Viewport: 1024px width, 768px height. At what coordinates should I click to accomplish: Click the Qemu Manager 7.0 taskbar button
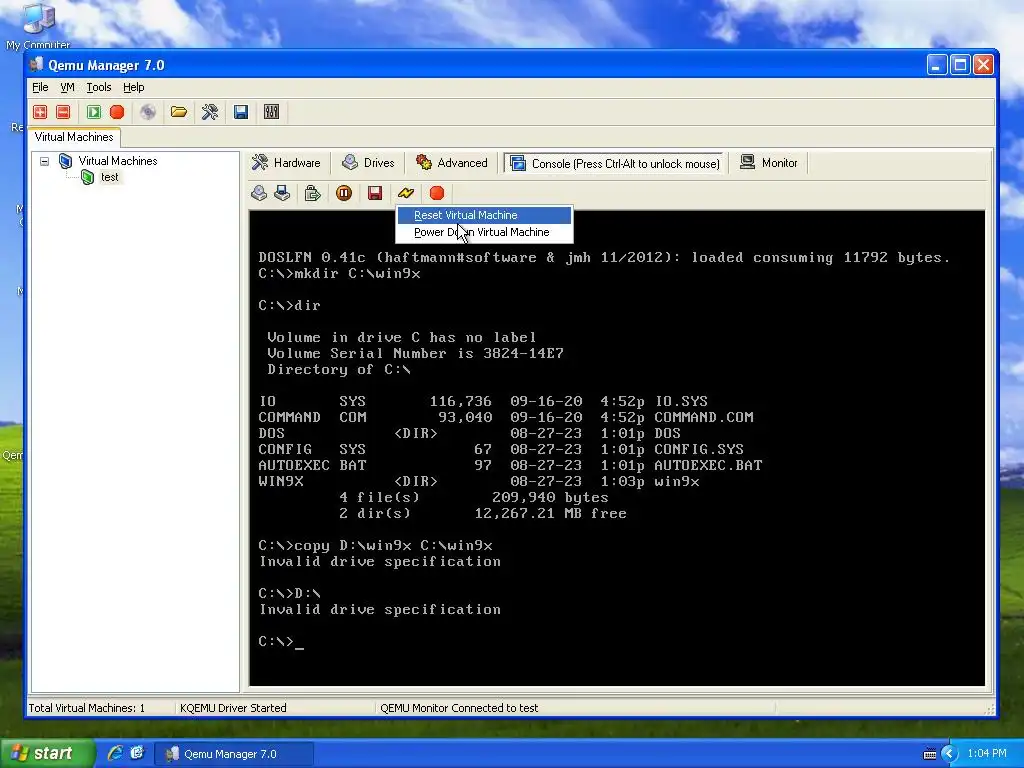233,754
